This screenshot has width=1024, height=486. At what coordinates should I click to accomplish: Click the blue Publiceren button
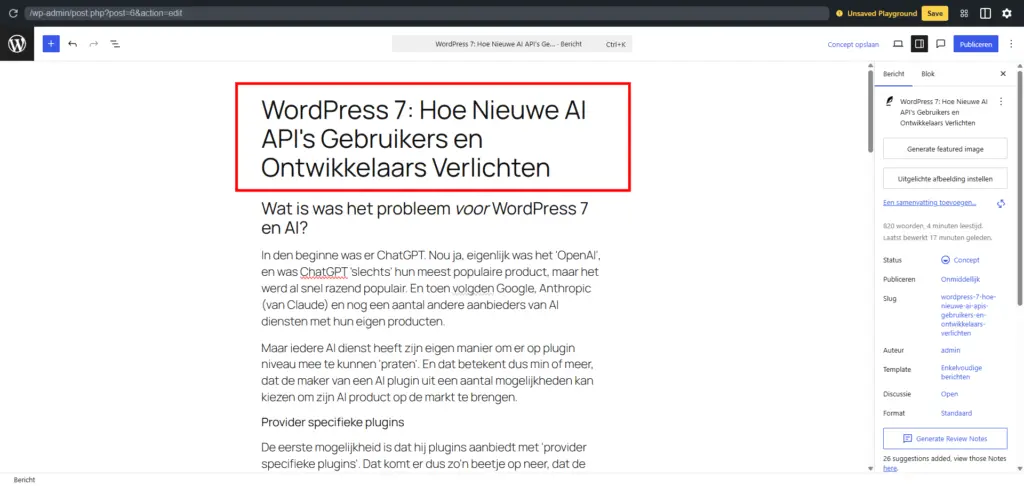(976, 44)
